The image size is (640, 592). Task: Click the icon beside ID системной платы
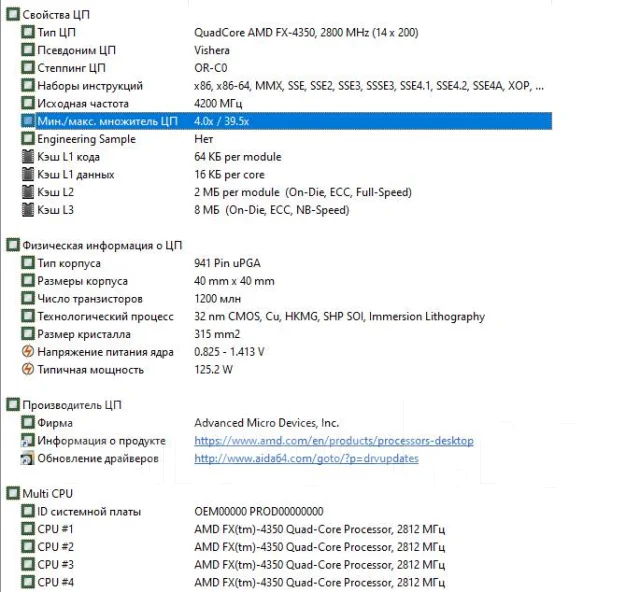coord(28,511)
